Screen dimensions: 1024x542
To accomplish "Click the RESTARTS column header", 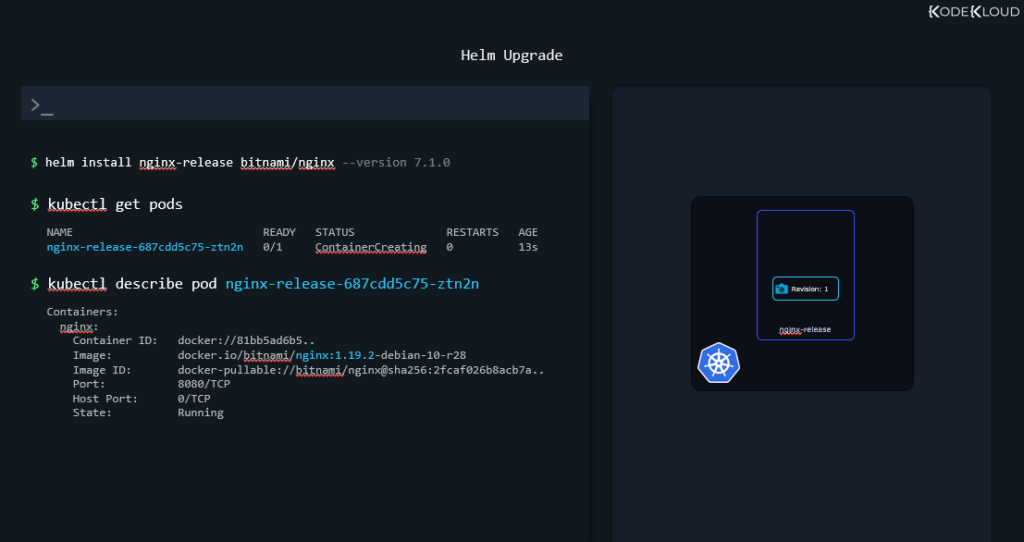I will tap(472, 232).
